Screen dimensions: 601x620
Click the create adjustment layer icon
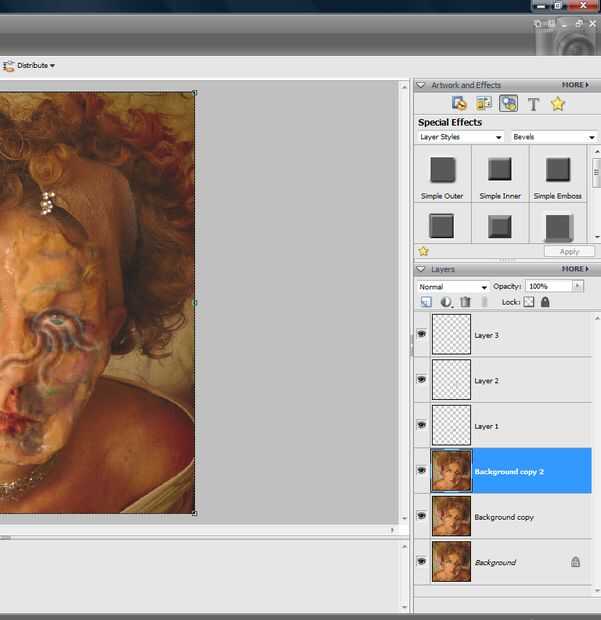[446, 302]
